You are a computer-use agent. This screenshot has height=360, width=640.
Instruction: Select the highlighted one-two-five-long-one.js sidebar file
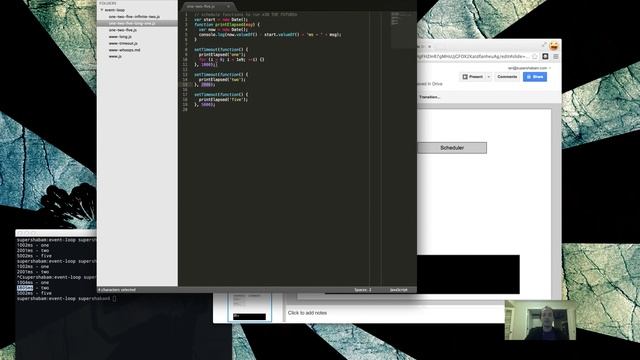pos(137,23)
